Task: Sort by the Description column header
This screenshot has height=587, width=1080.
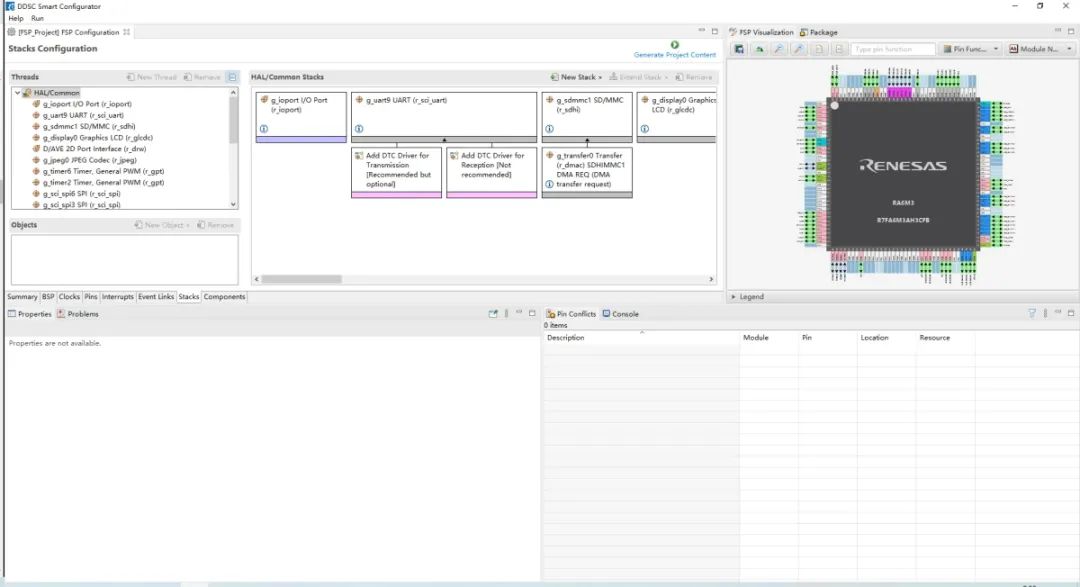Action: point(565,338)
